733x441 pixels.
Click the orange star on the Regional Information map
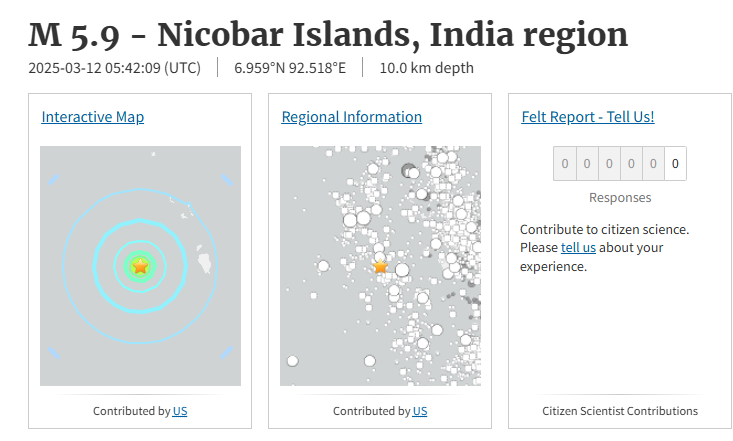coord(380,266)
